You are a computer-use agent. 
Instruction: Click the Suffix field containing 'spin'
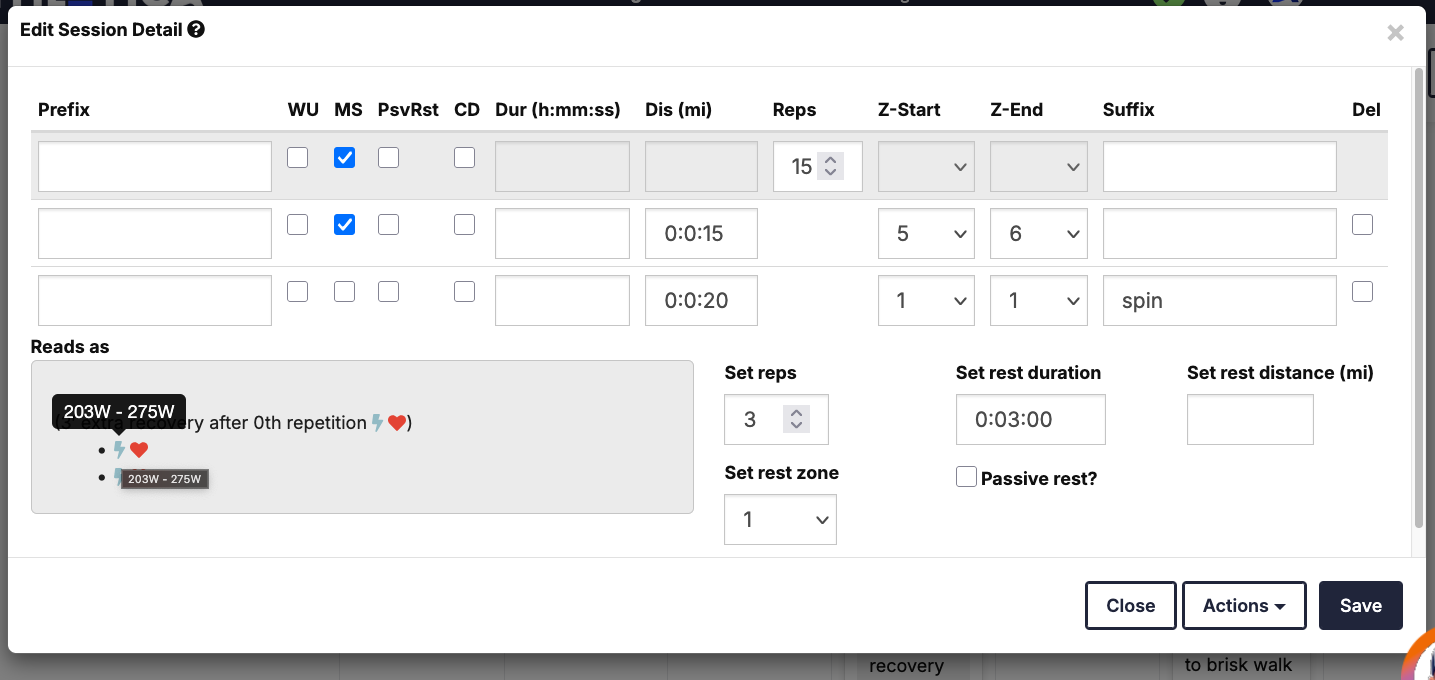pyautogui.click(x=1219, y=301)
